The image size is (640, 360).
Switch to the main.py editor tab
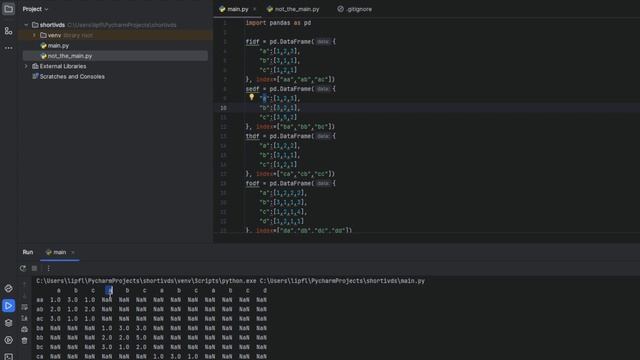pos(237,9)
